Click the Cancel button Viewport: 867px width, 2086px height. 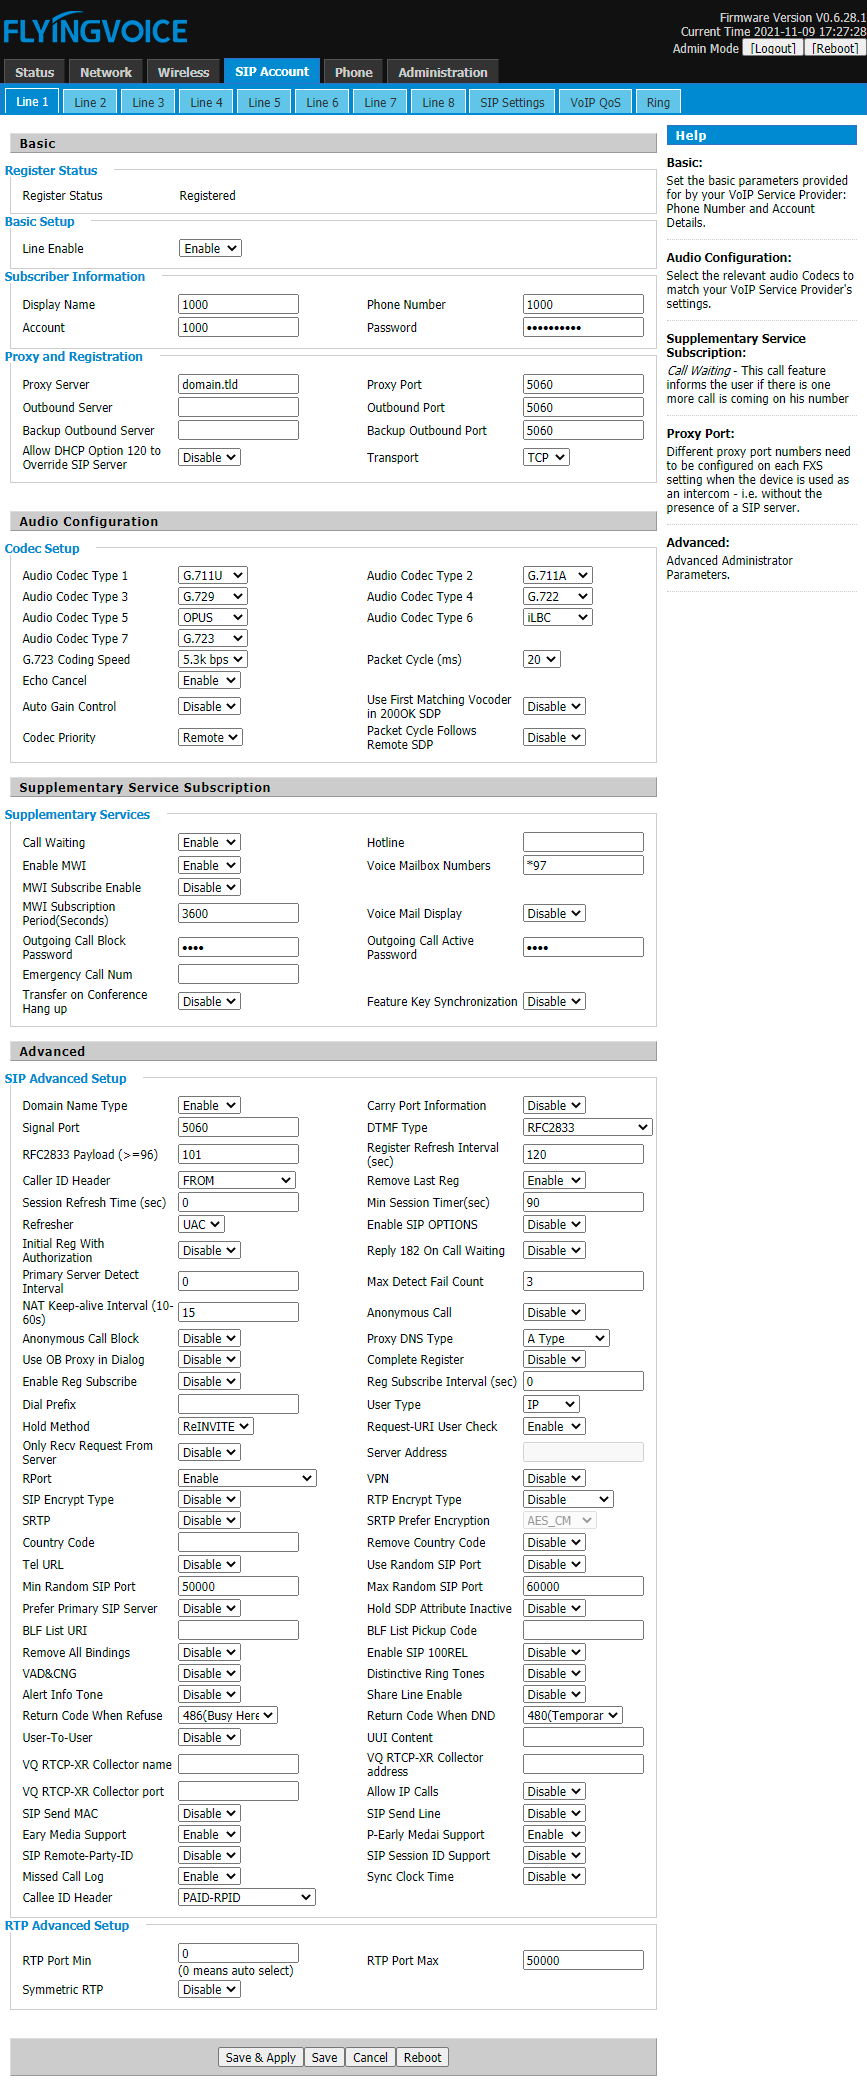pos(370,2057)
